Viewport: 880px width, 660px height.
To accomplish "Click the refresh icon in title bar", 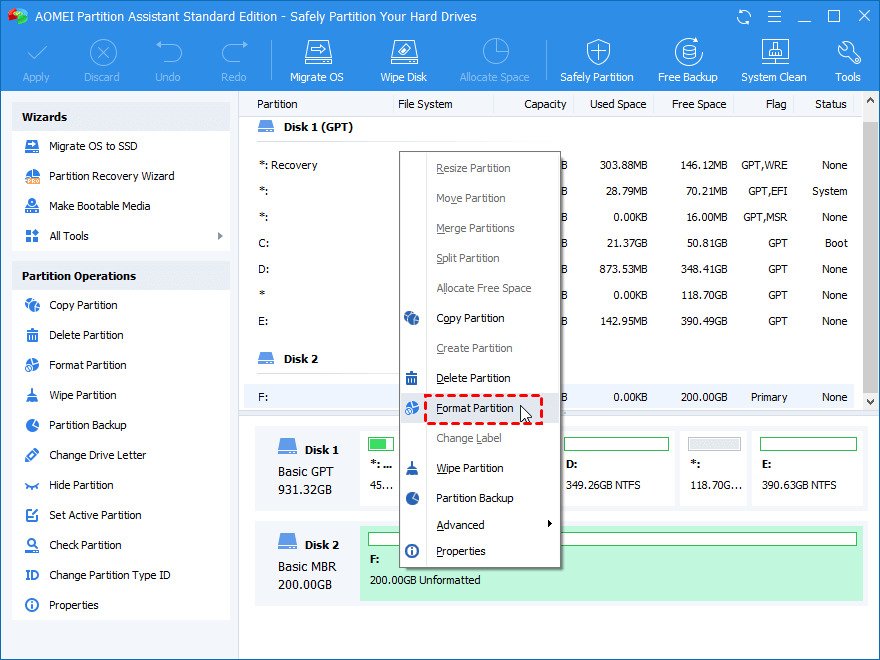I will 743,17.
